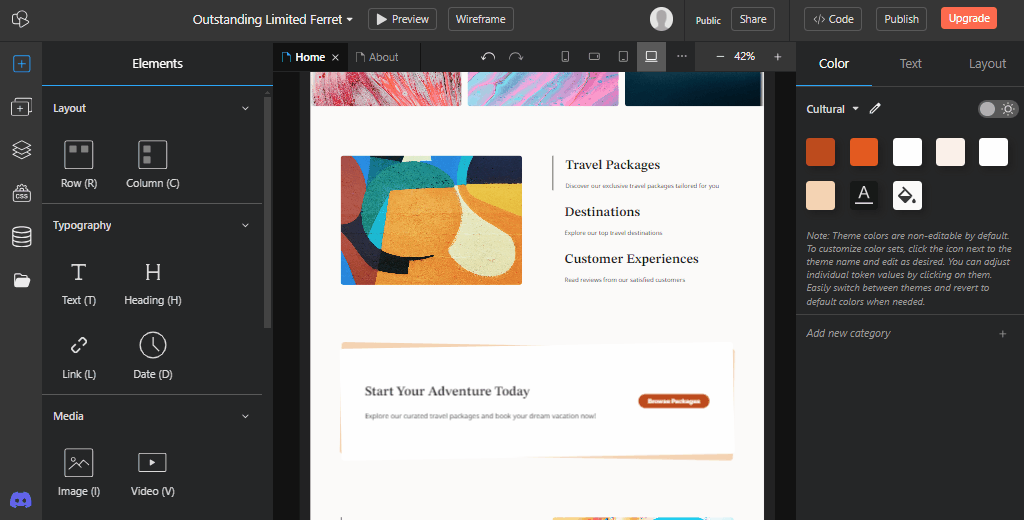Screen dimensions: 1024x520
Task: Collapse the Layout section
Action: click(245, 108)
